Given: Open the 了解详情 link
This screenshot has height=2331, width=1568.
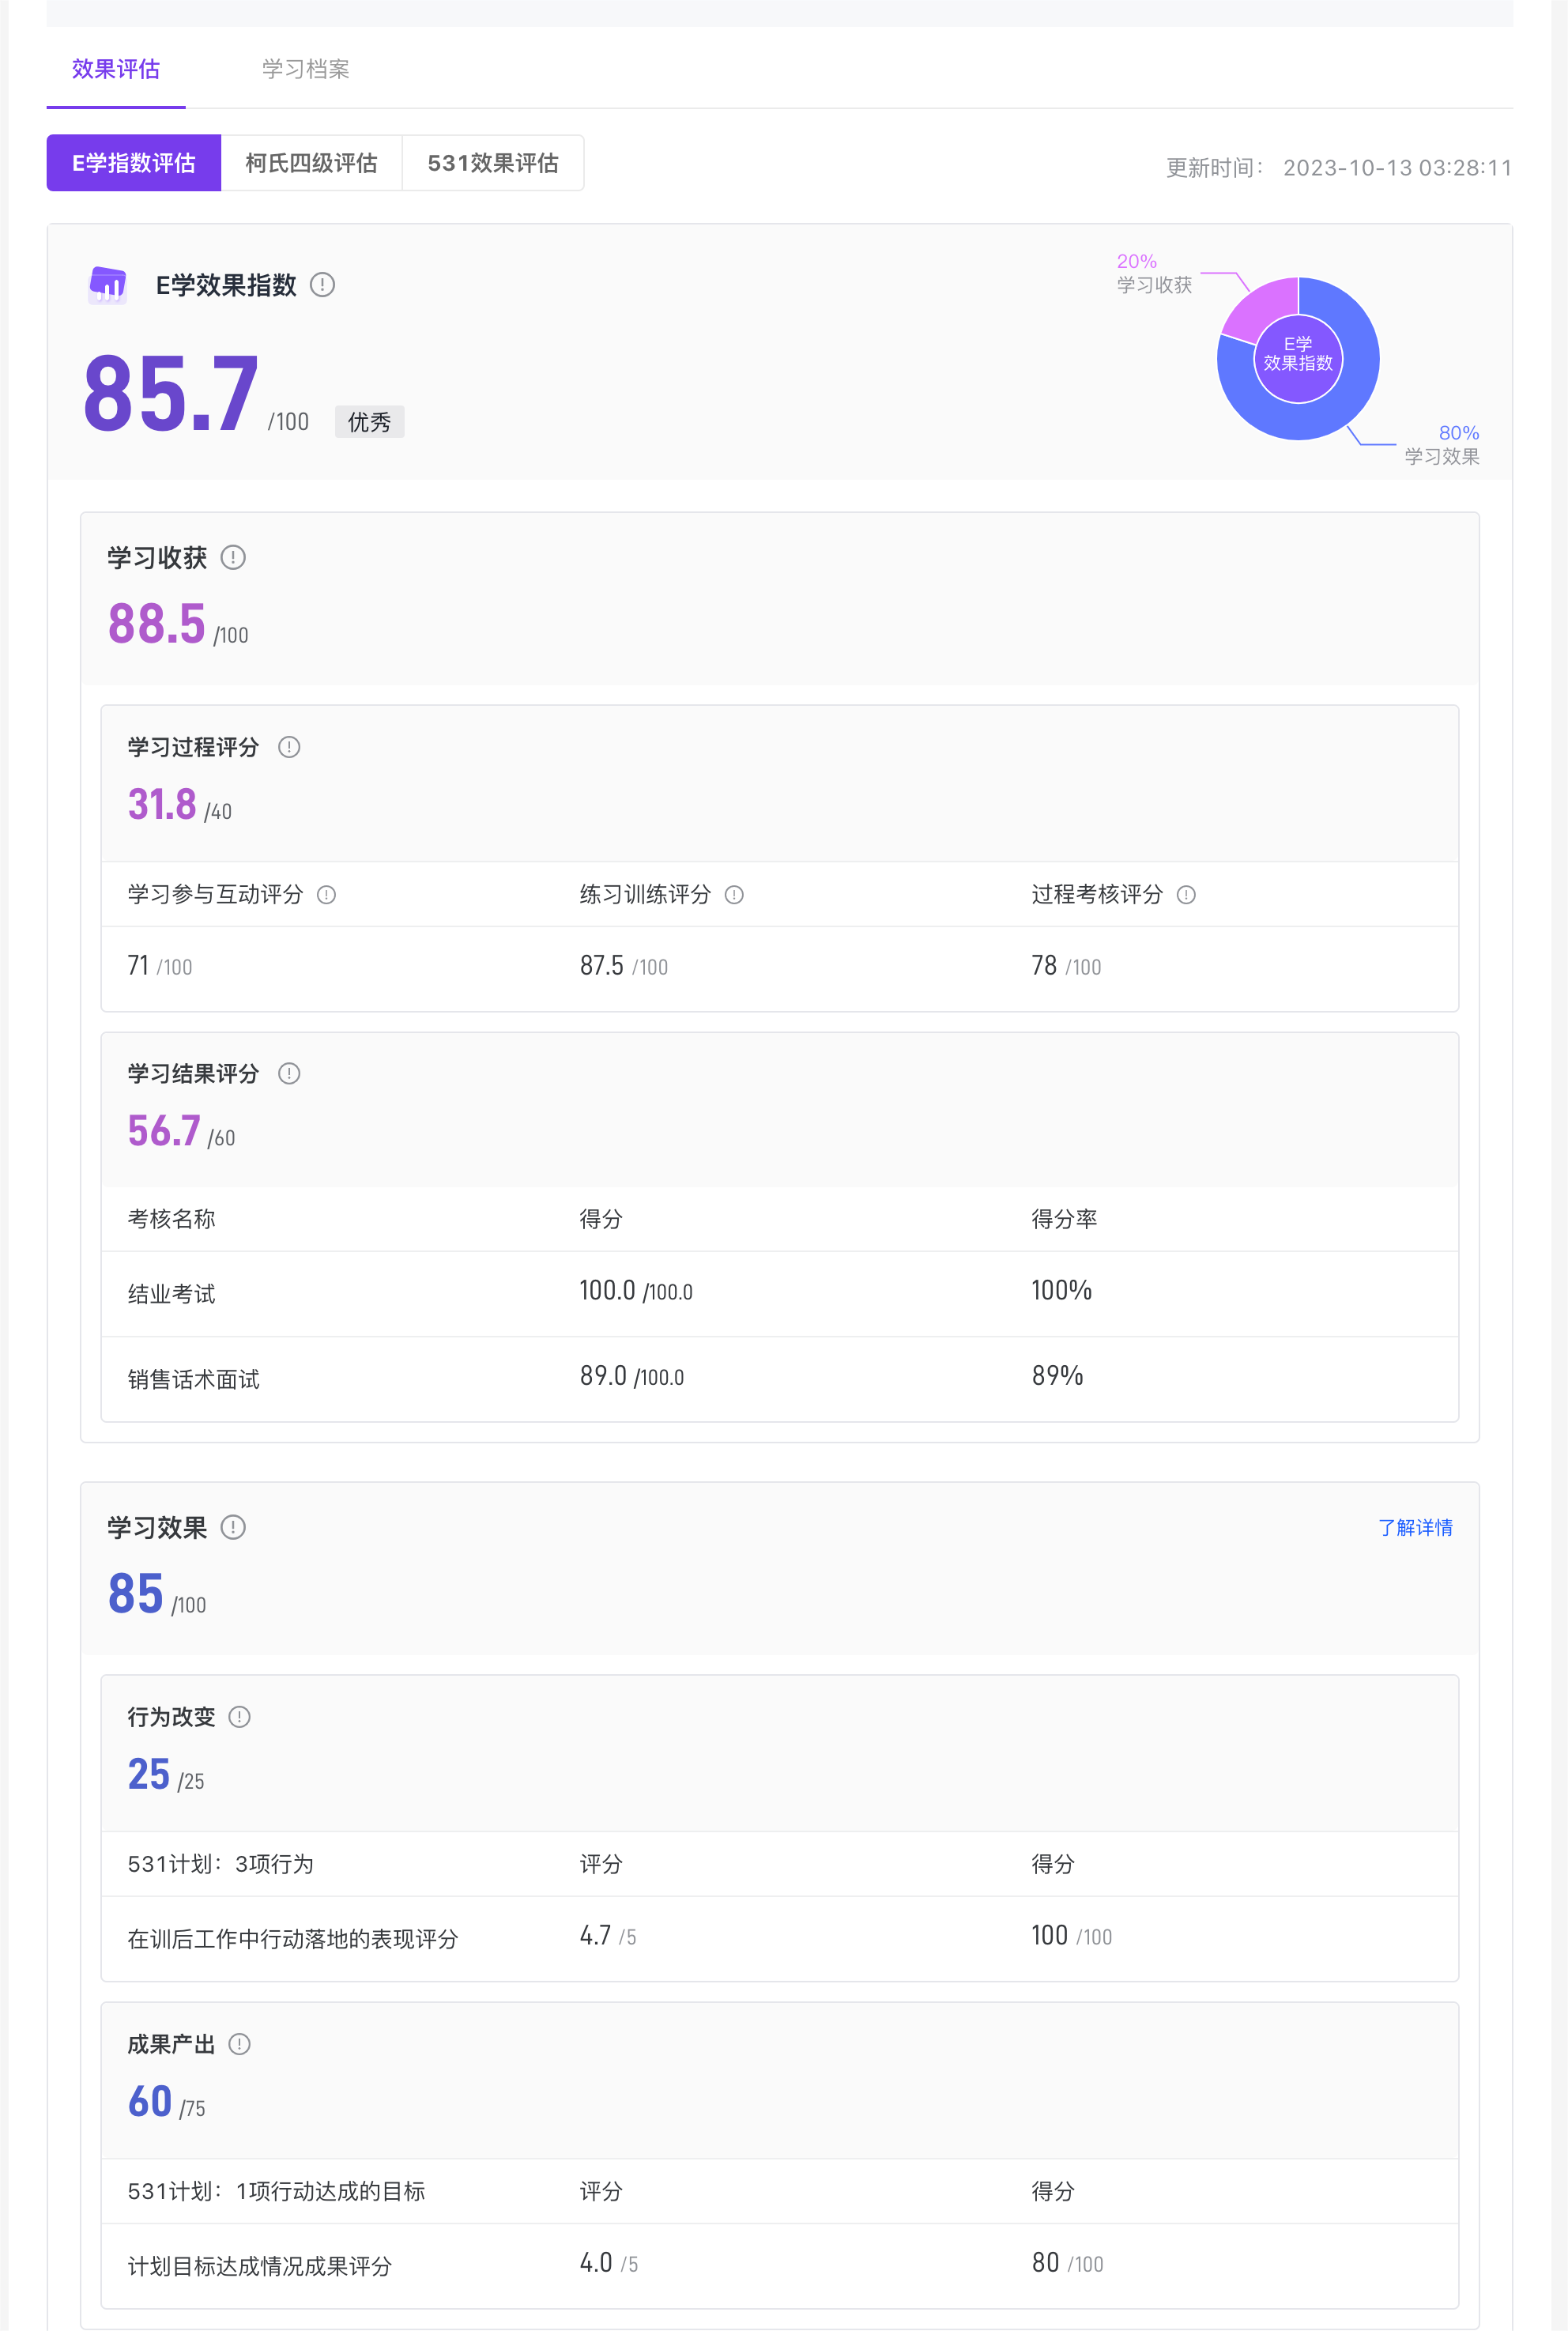Looking at the screenshot, I should [1415, 1527].
